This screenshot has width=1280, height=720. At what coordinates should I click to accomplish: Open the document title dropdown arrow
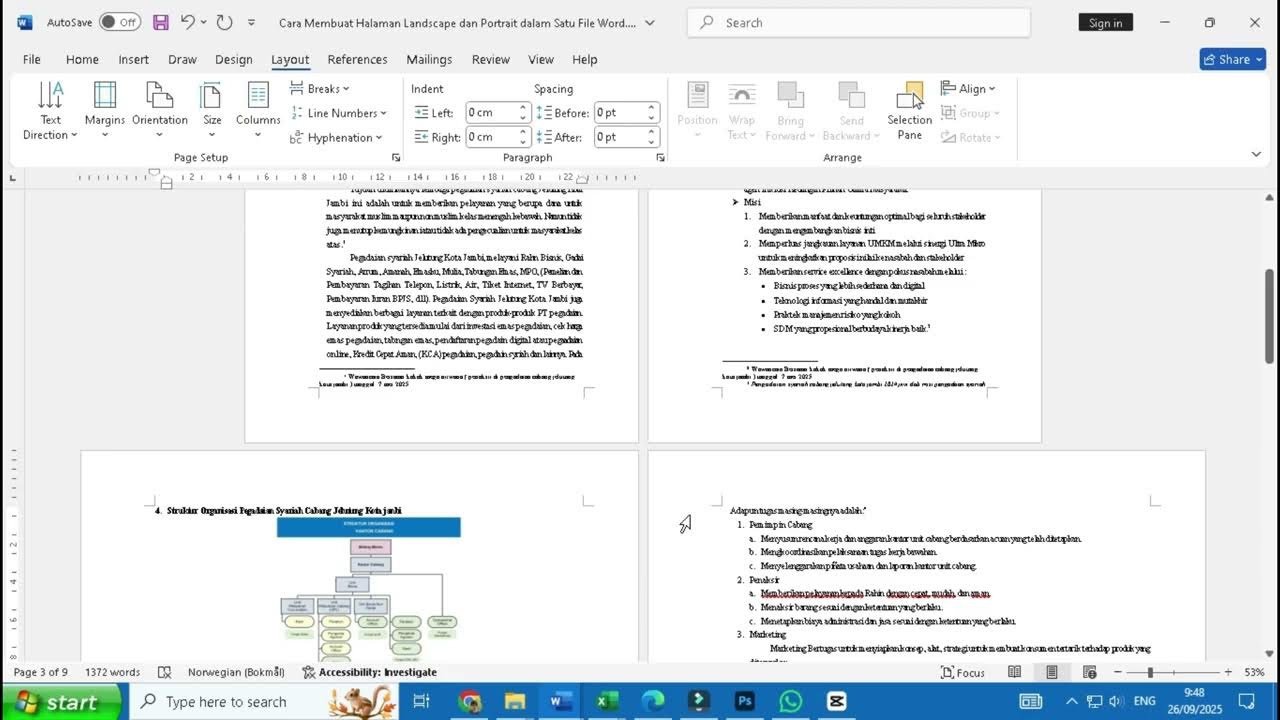(650, 22)
